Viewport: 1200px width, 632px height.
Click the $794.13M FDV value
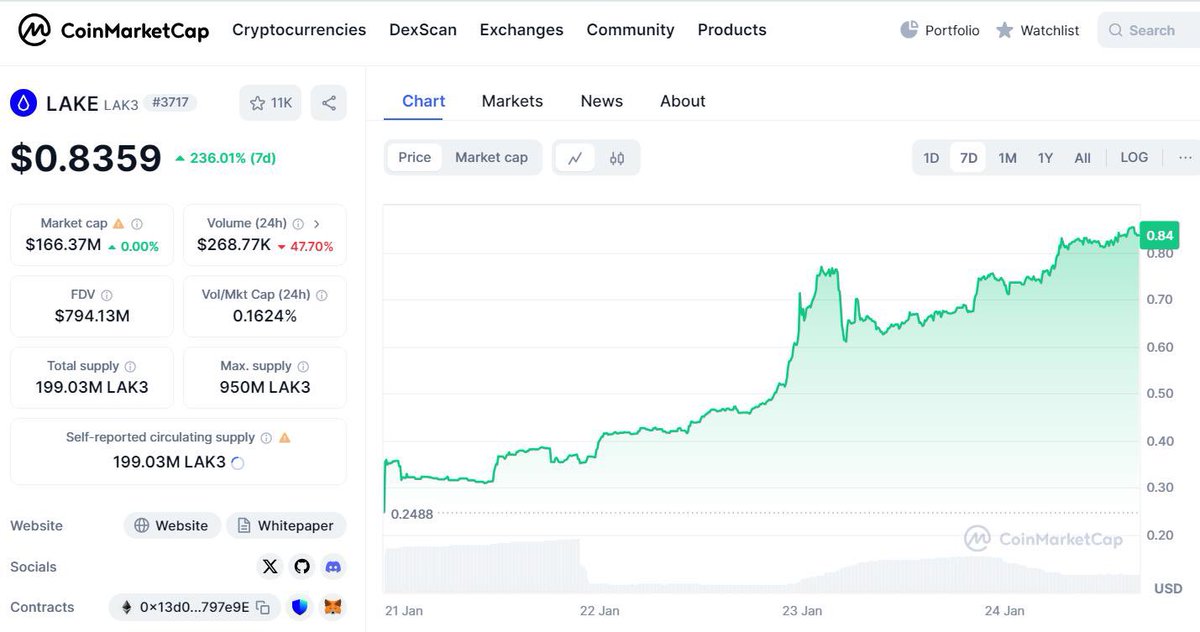coord(92,316)
